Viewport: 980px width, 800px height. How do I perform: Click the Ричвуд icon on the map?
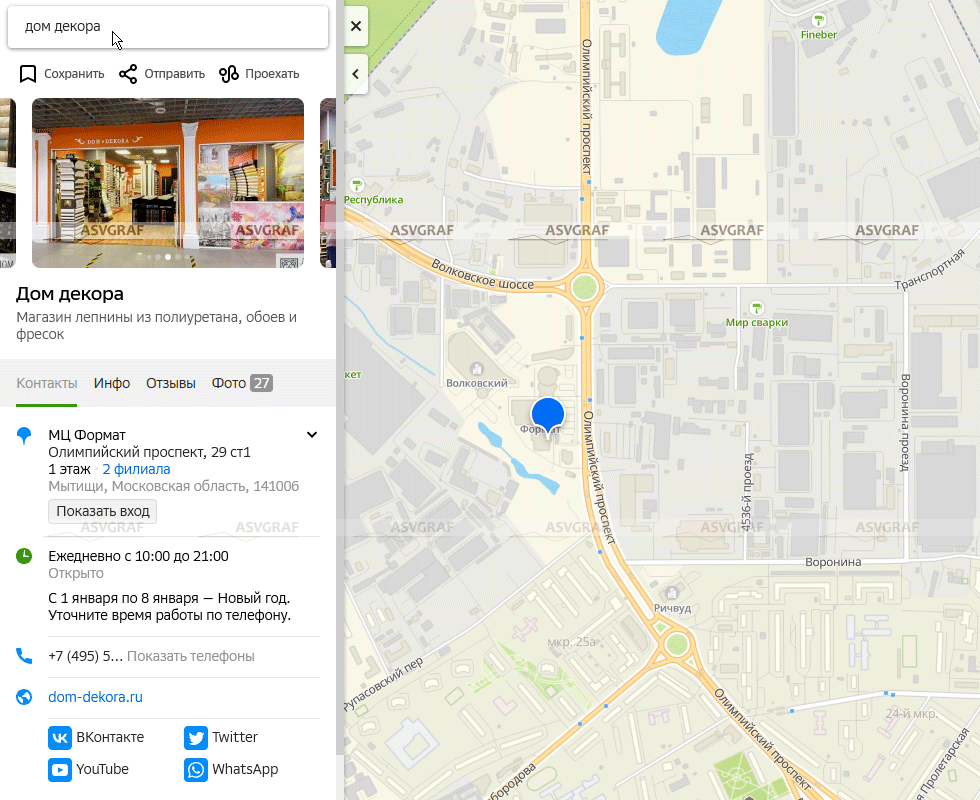(x=672, y=592)
